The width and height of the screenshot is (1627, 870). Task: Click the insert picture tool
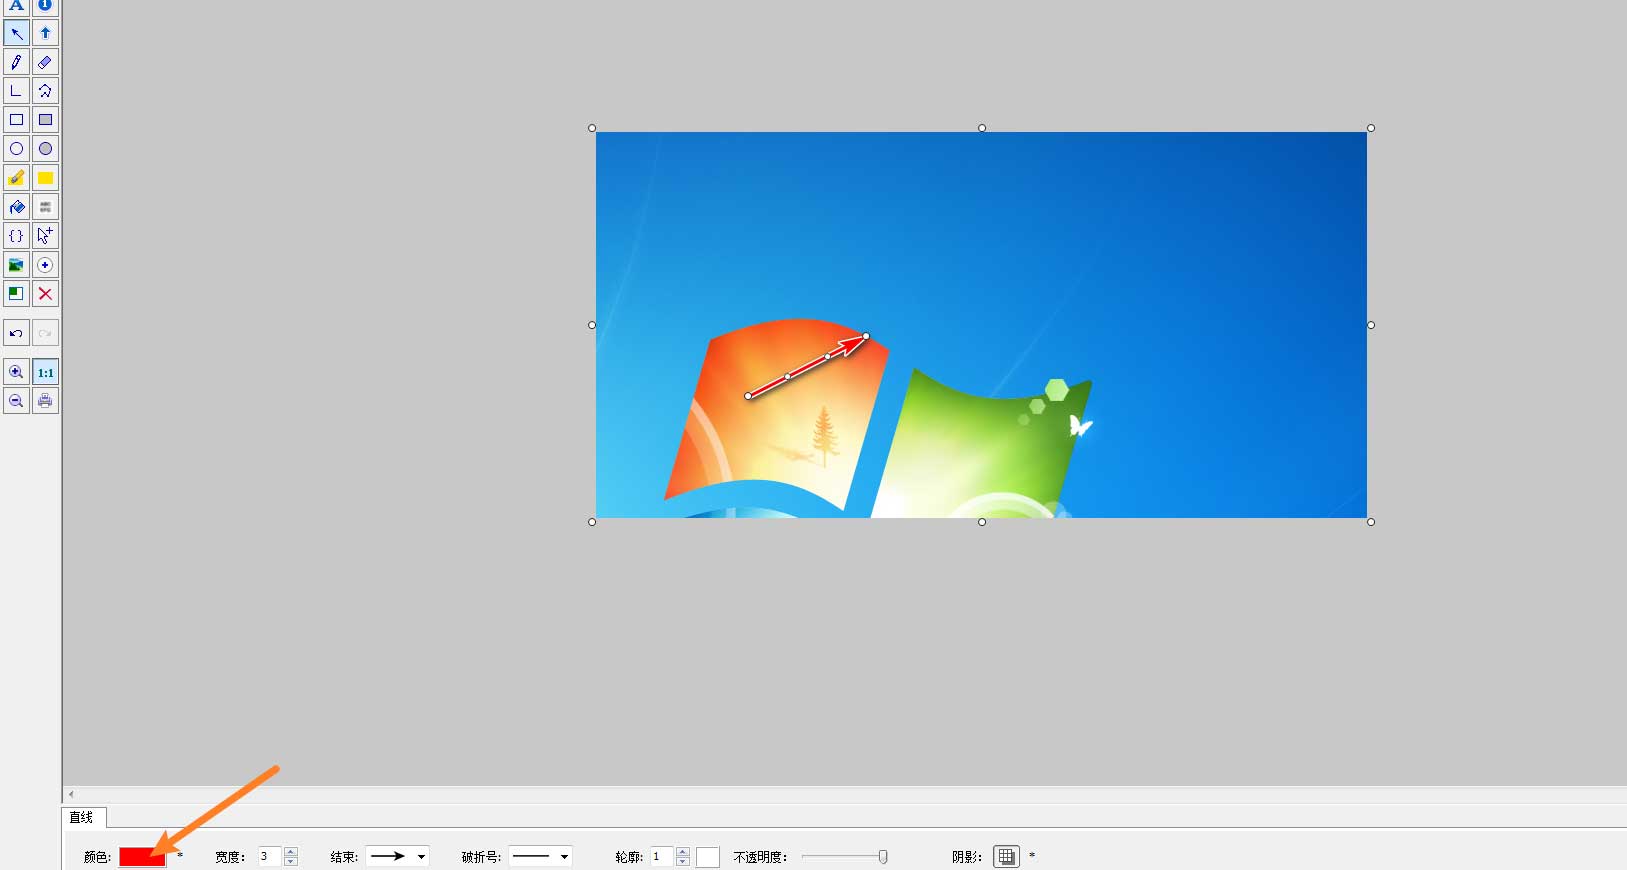pos(16,265)
